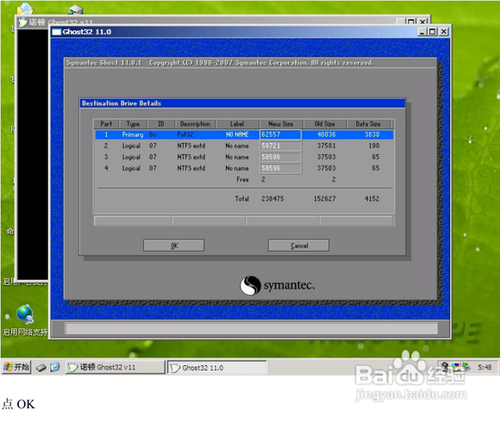The height and width of the screenshot is (423, 500).
Task: Click the Internet Explorer quick launch icon
Action: (55, 367)
